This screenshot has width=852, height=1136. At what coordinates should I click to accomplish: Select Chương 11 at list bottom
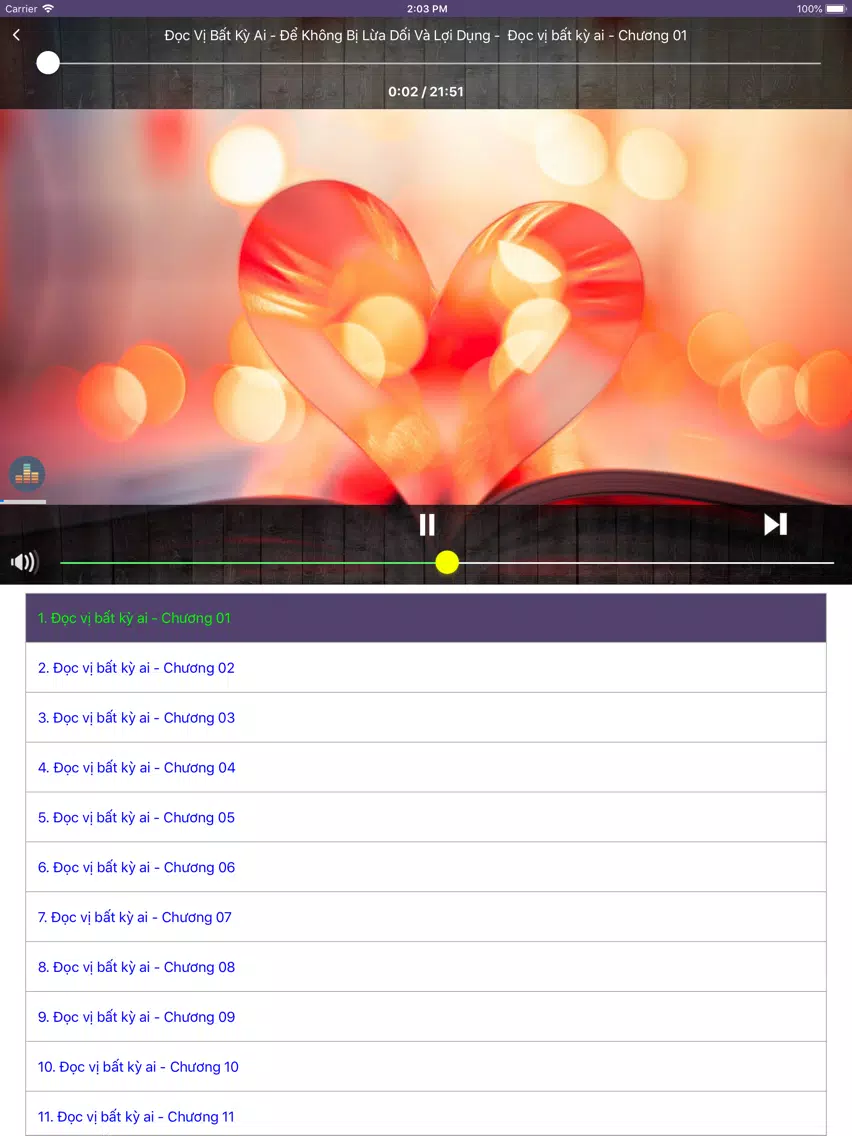tap(426, 1114)
